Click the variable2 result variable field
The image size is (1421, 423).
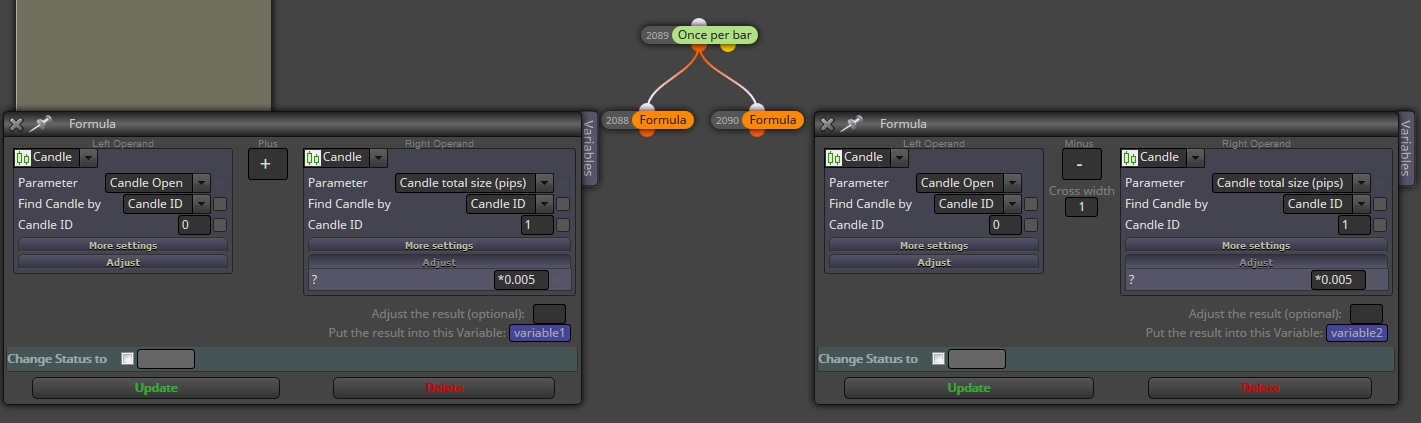1357,333
